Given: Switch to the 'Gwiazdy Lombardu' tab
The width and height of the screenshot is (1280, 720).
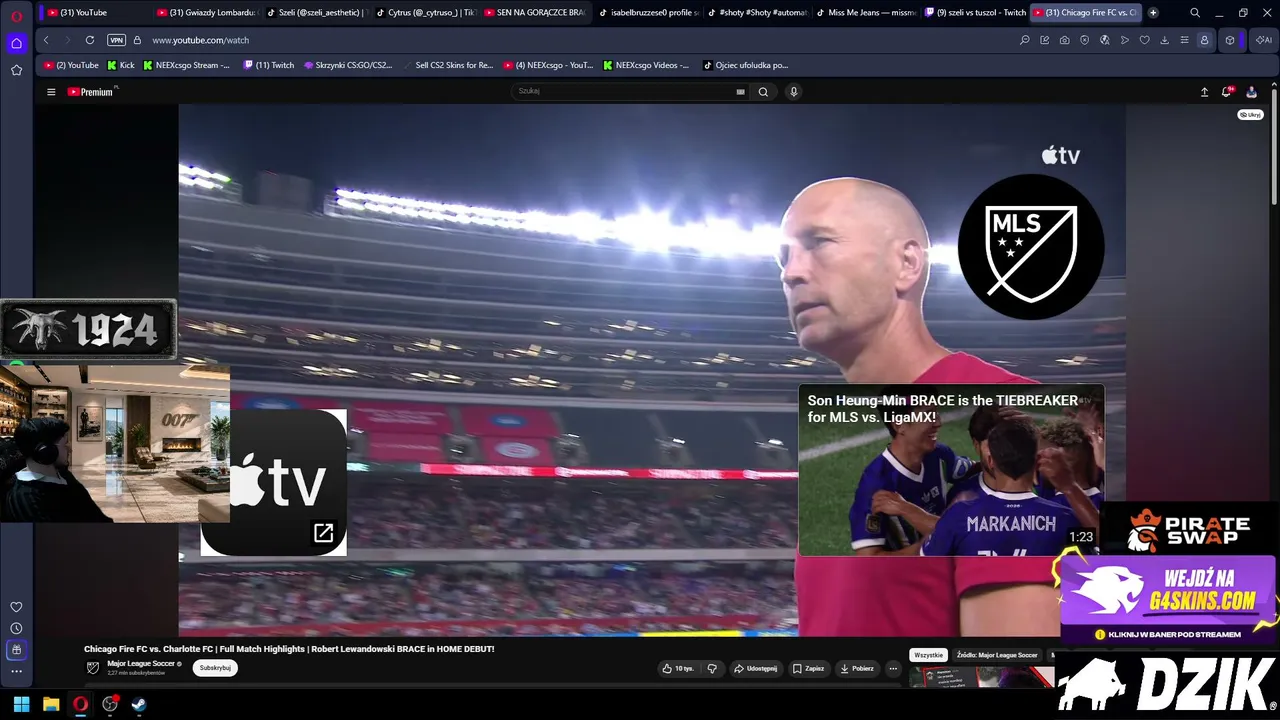Looking at the screenshot, I should (208, 13).
